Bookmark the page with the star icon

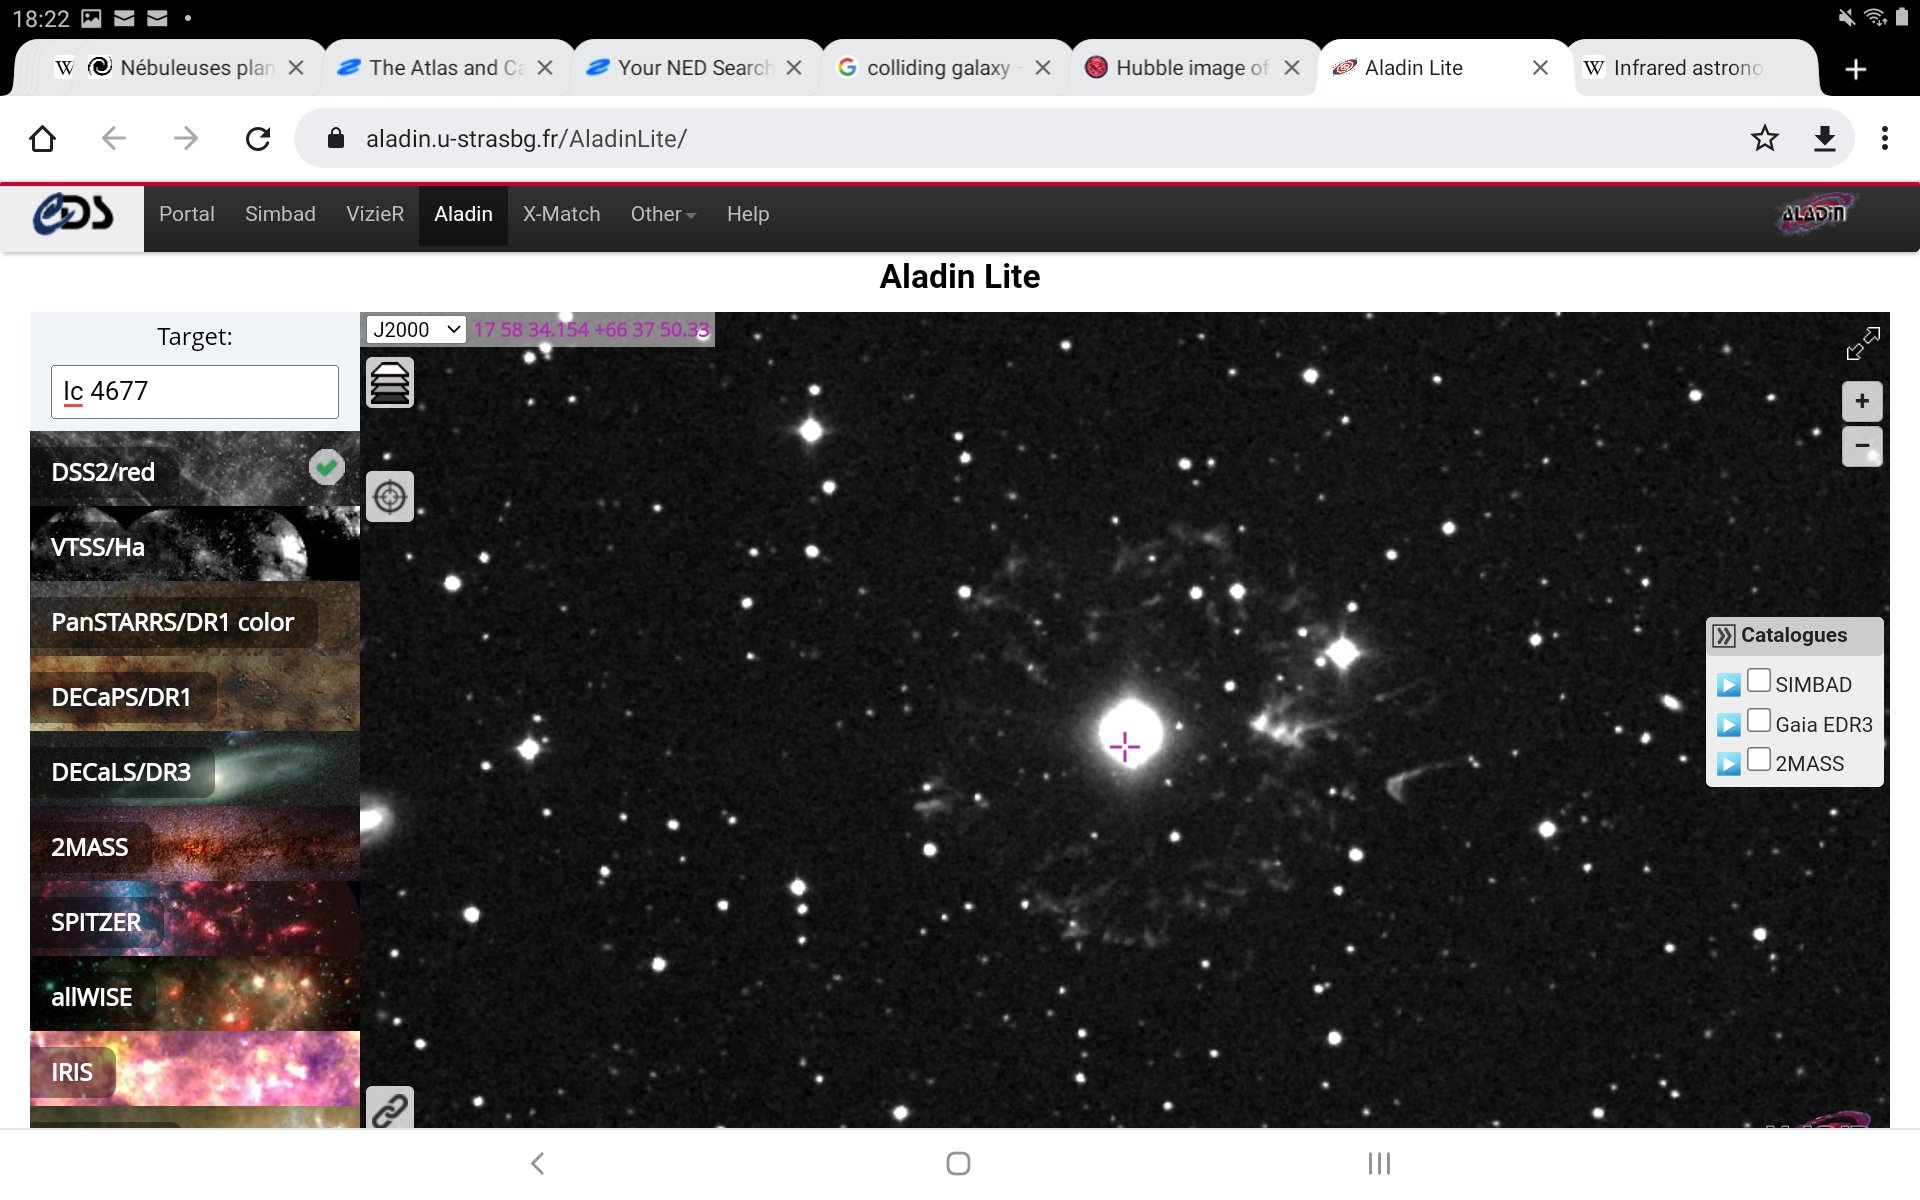1765,138
